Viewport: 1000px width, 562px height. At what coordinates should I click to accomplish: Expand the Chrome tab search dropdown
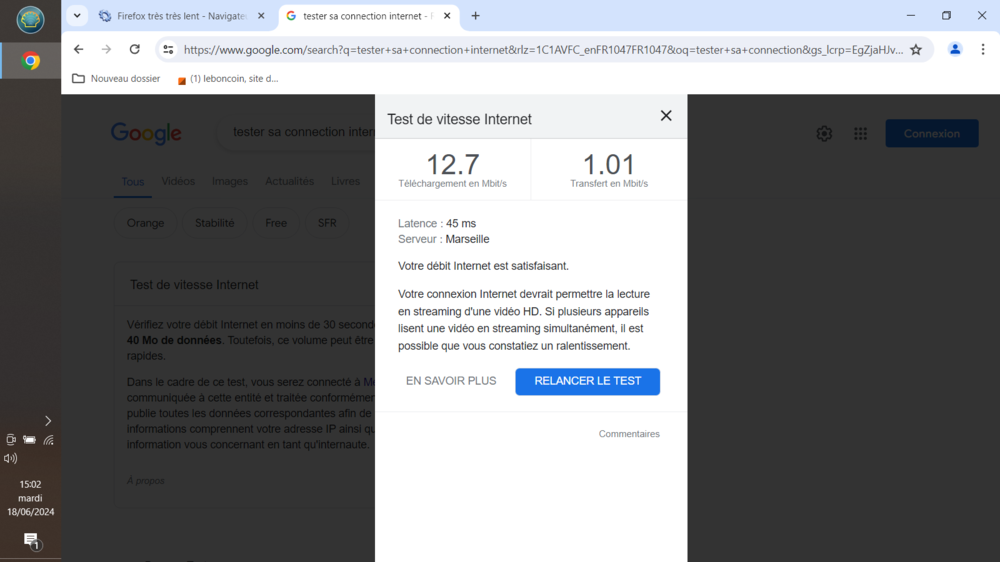coord(77,16)
